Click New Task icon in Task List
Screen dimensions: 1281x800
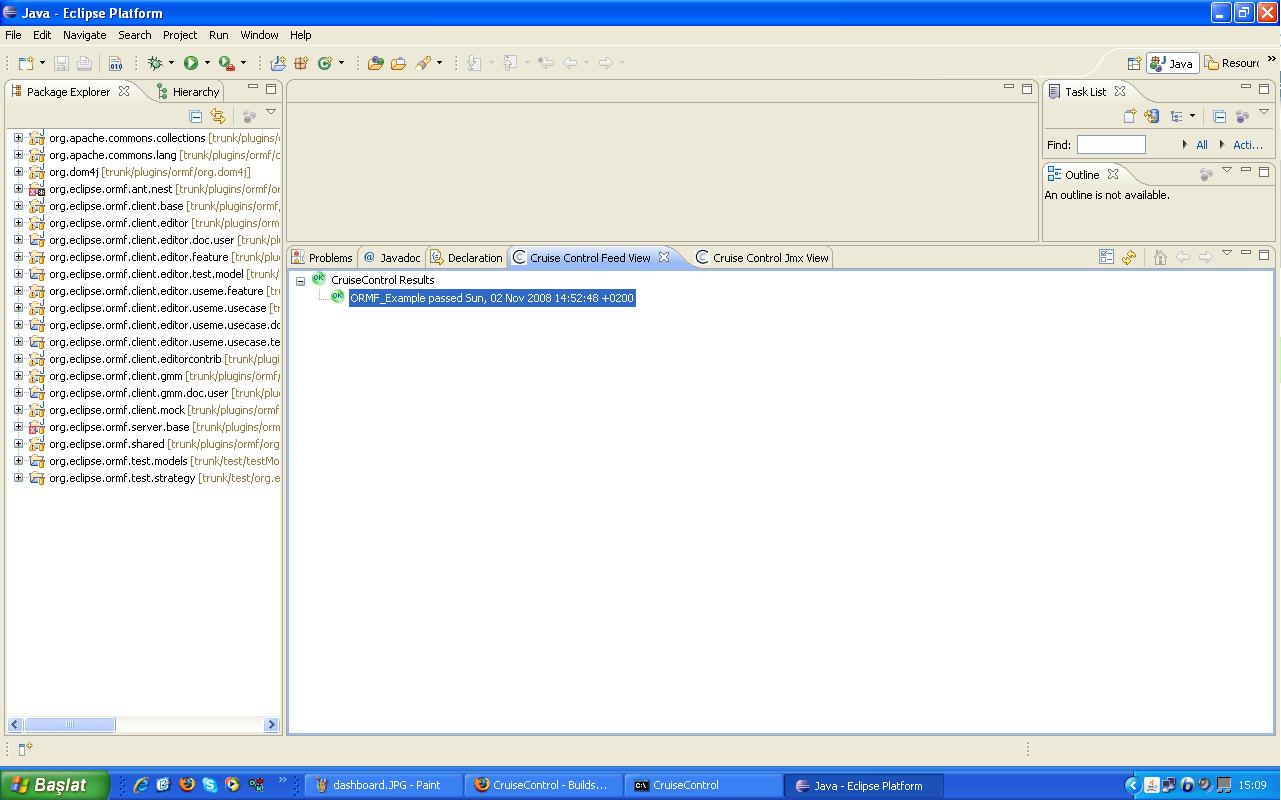click(1130, 116)
